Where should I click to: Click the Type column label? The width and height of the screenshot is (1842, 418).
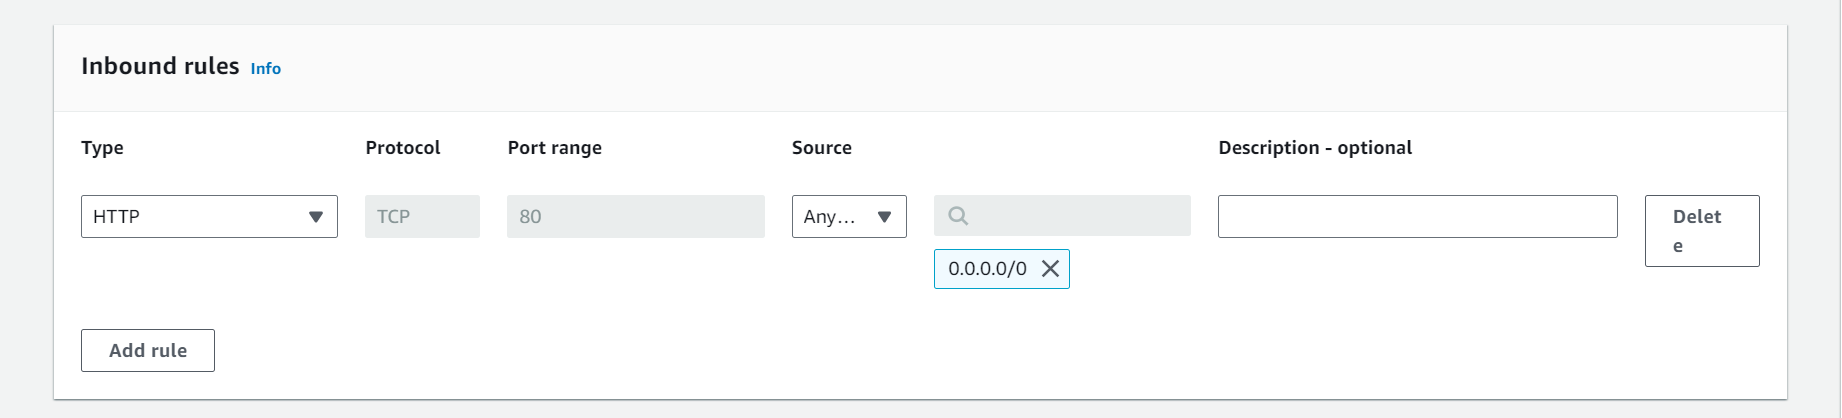click(102, 148)
